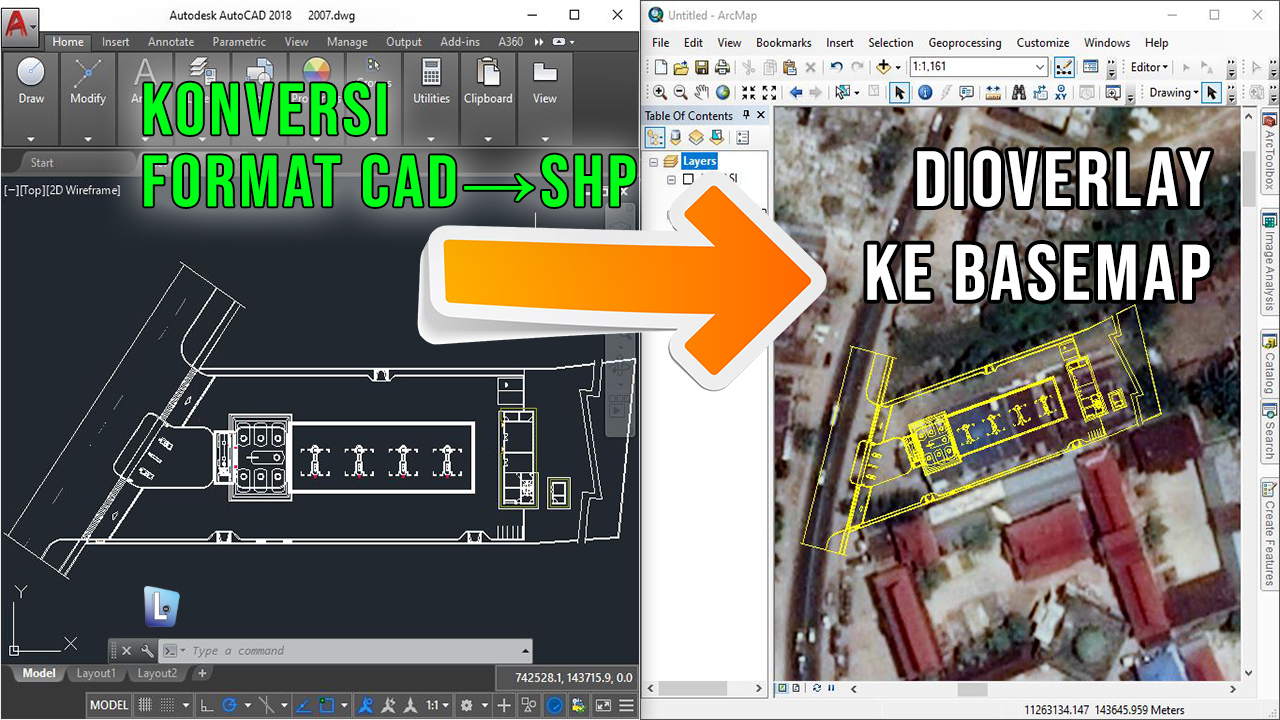
Task: Open Editor Toolbar icon in ArcMap
Action: click(x=1064, y=67)
